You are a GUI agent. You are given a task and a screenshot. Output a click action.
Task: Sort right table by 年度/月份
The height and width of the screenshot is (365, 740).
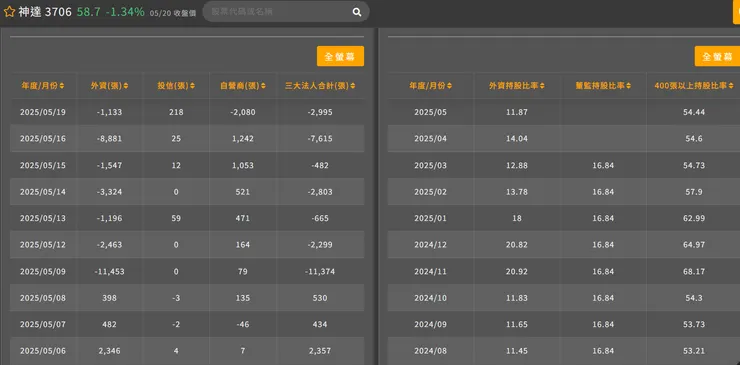[430, 86]
